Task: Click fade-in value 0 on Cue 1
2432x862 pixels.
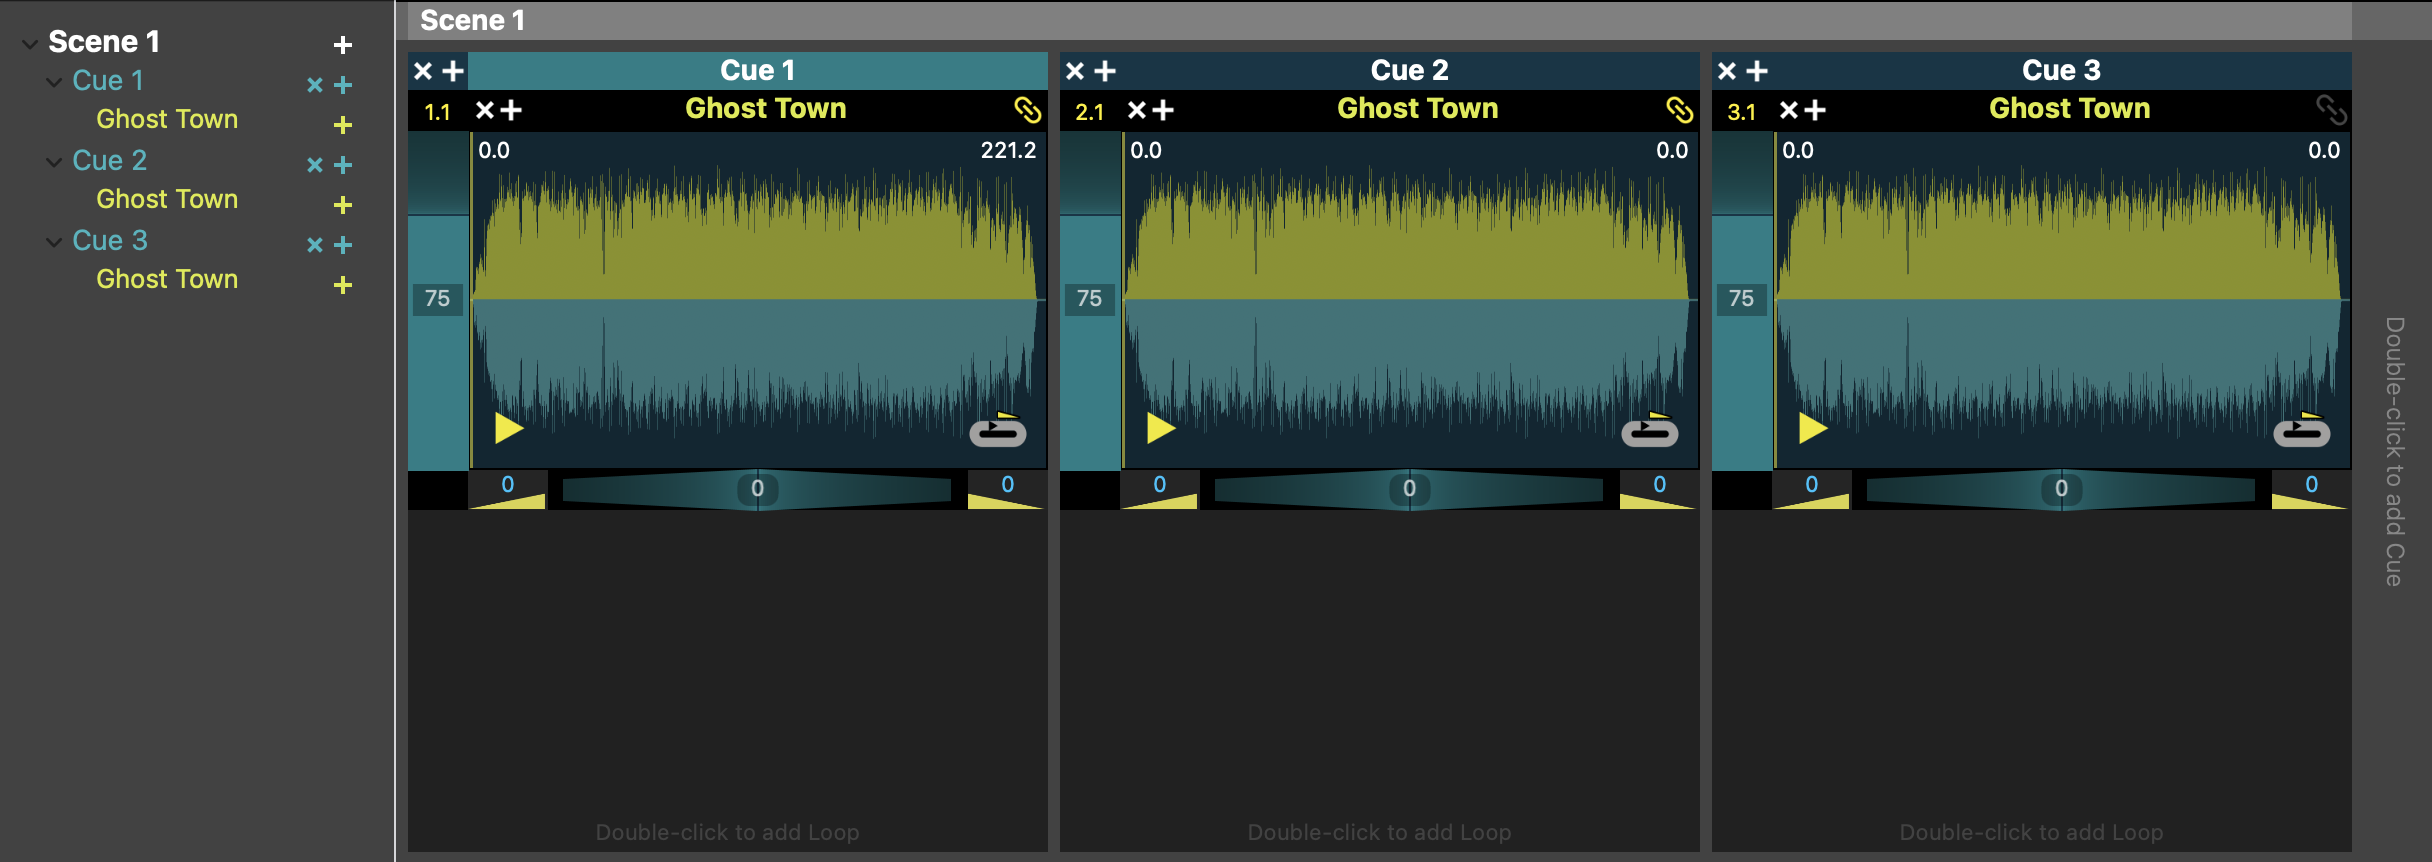Action: pyautogui.click(x=508, y=485)
